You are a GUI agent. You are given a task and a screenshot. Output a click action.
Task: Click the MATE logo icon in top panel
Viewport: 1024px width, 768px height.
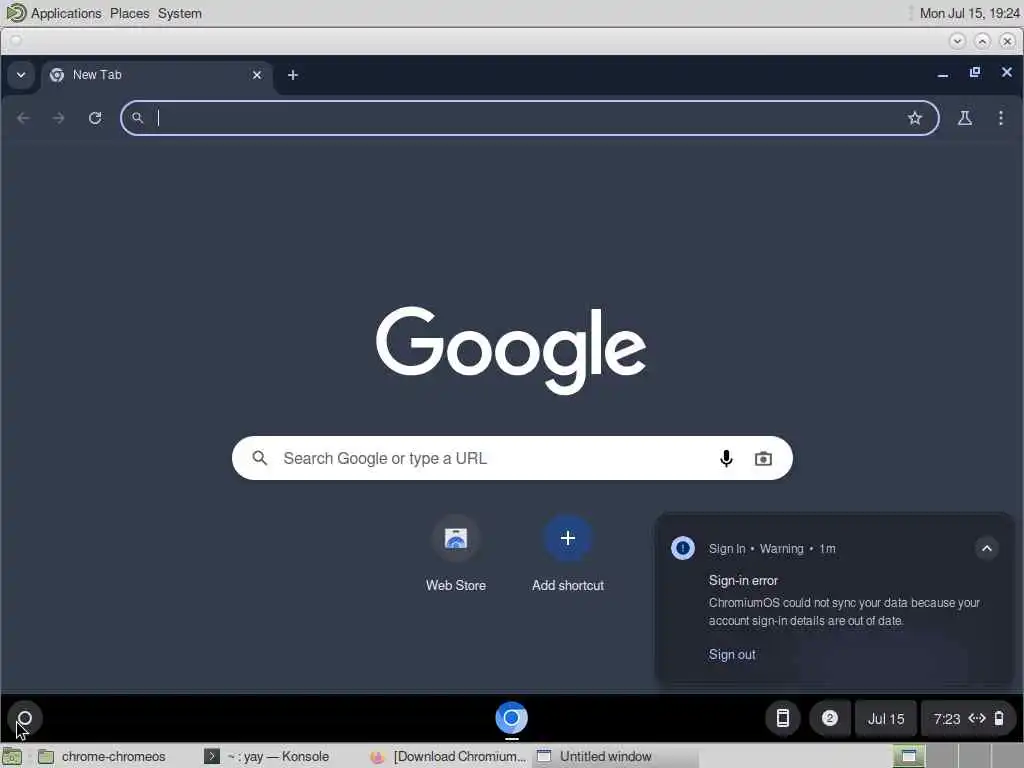click(16, 12)
